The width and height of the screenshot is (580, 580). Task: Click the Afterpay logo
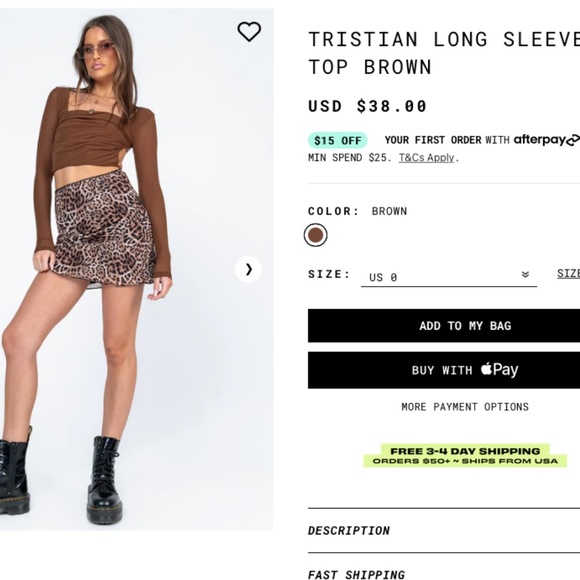pyautogui.click(x=546, y=140)
